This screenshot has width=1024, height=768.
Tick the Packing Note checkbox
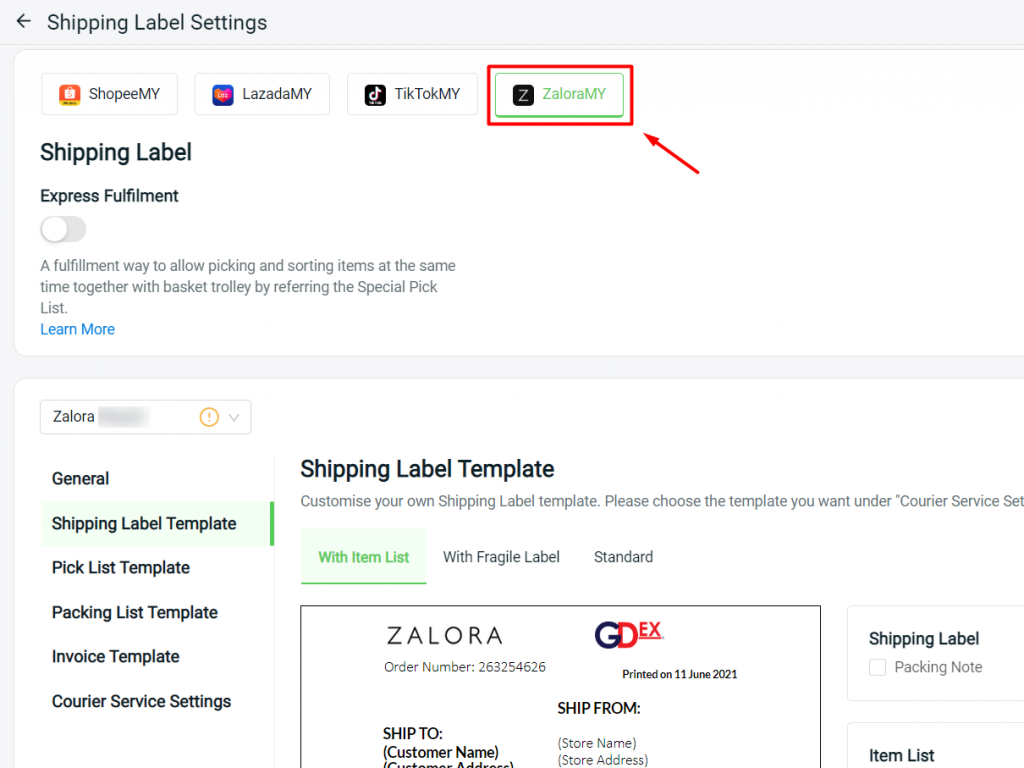(x=877, y=667)
